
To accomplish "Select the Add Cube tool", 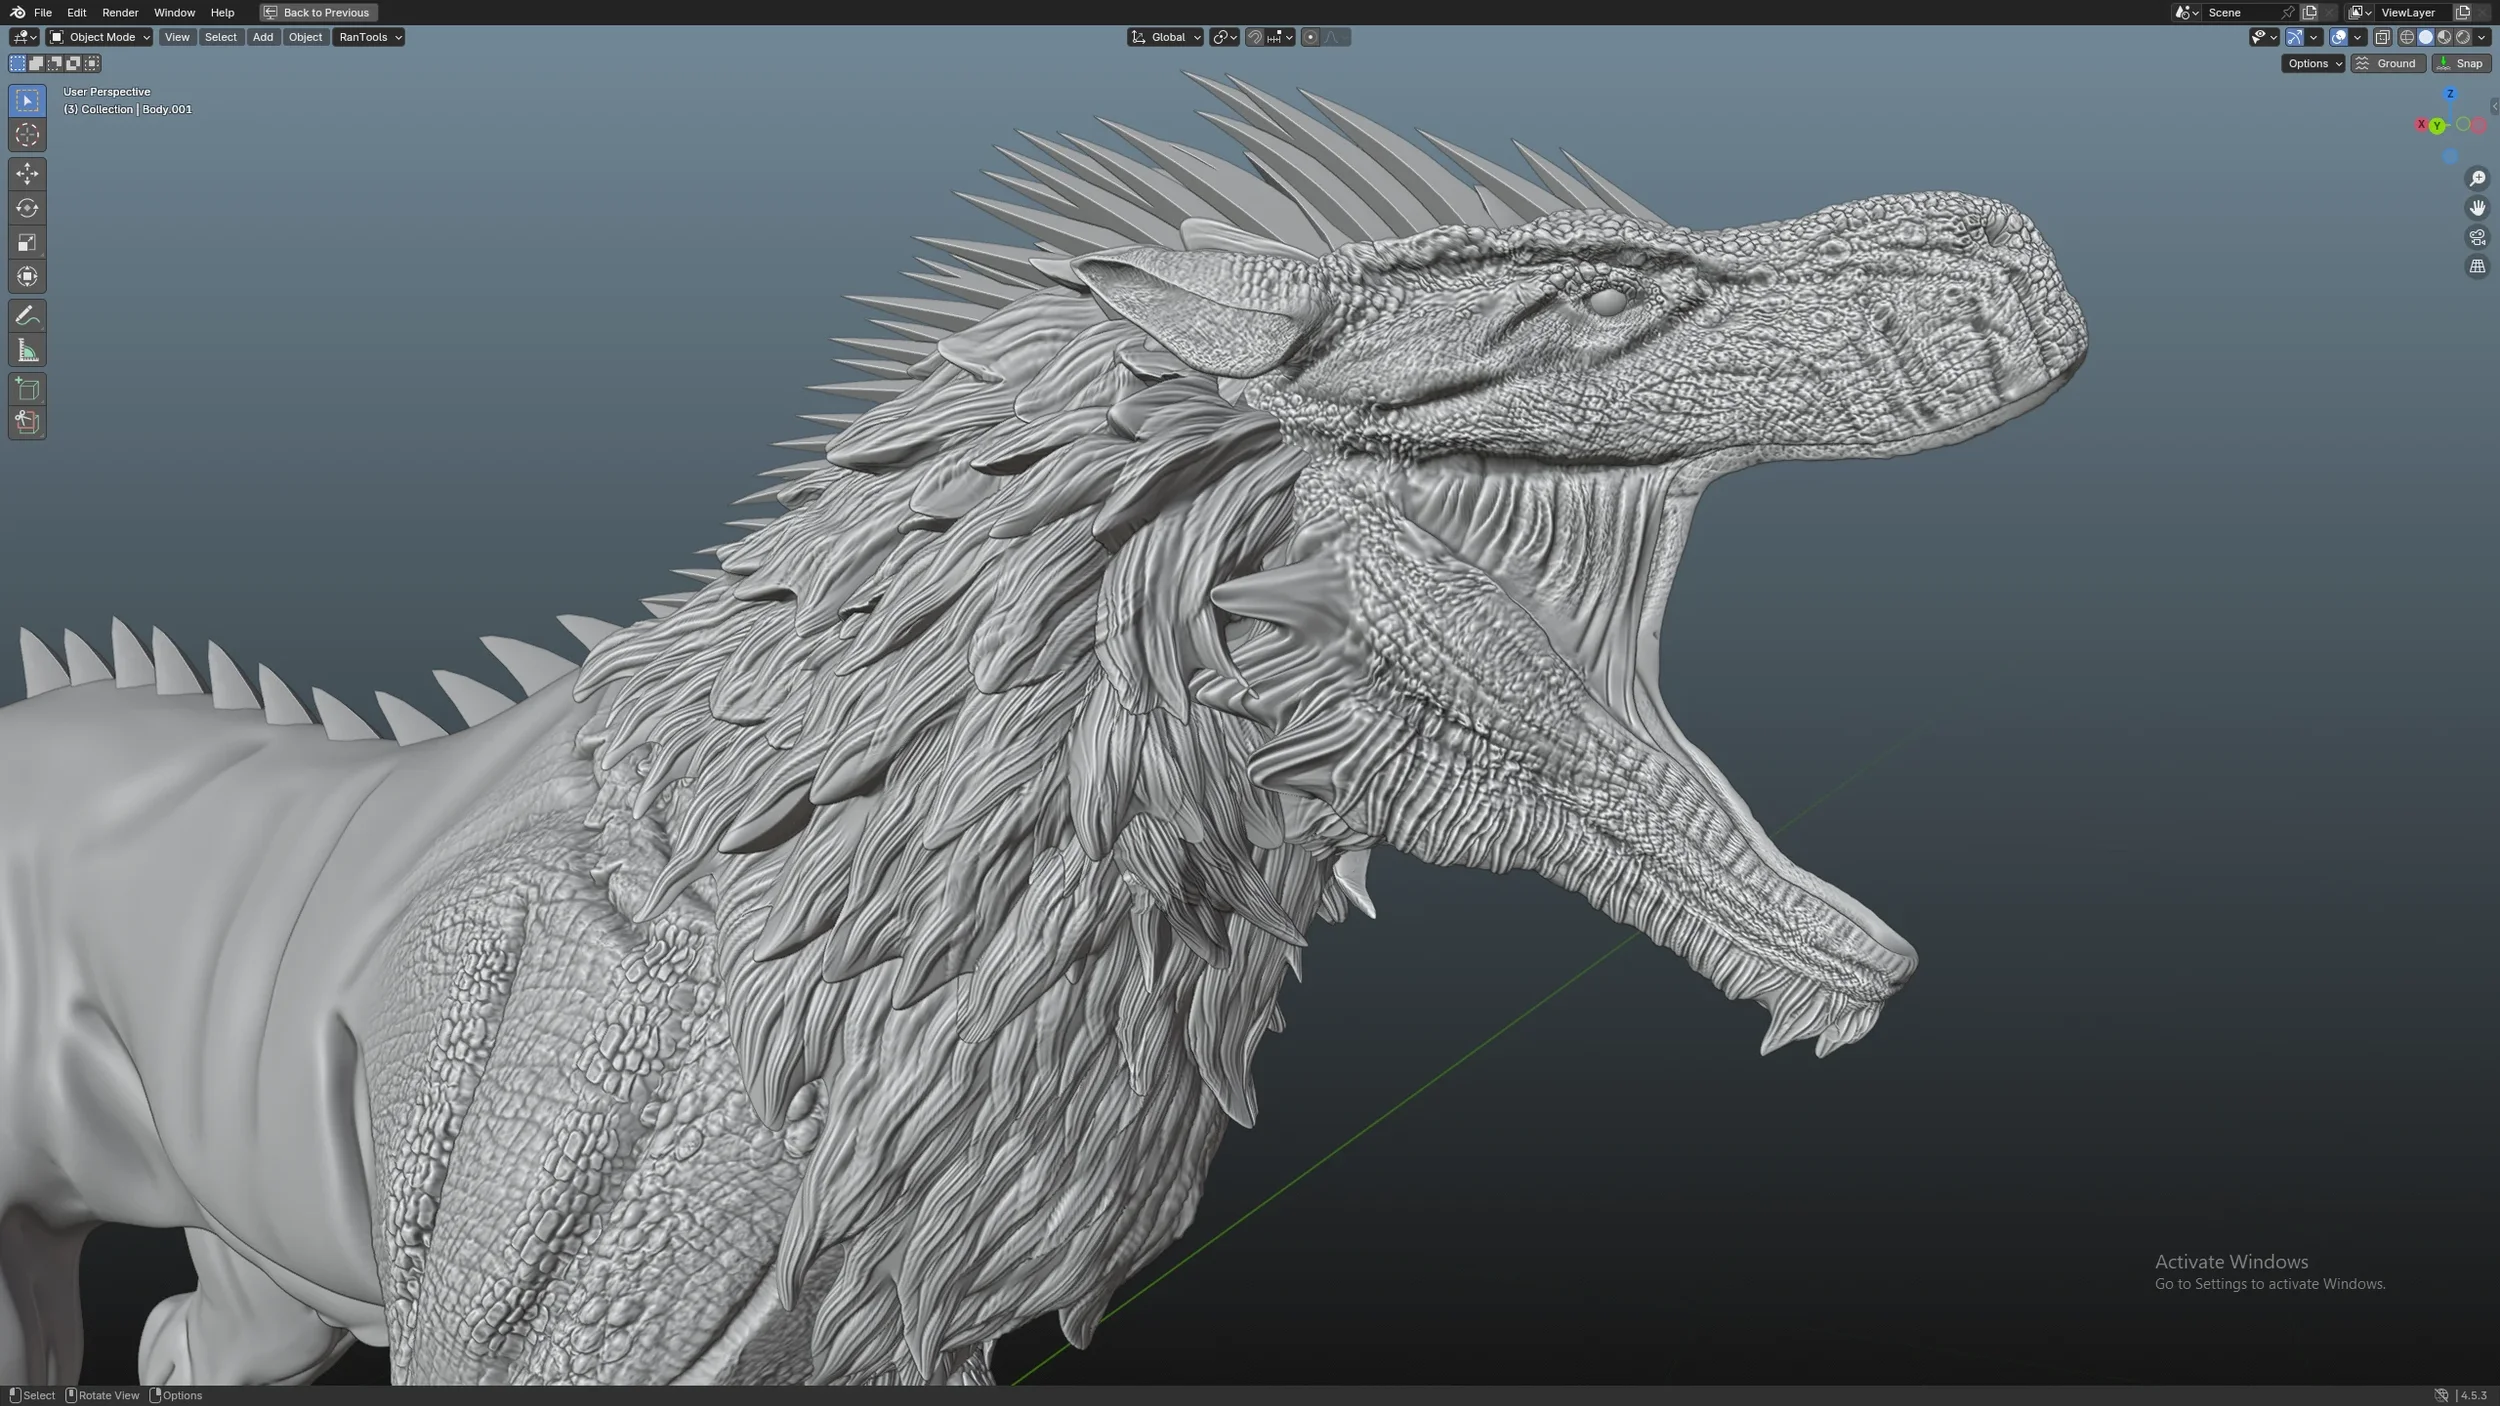I will (x=27, y=388).
